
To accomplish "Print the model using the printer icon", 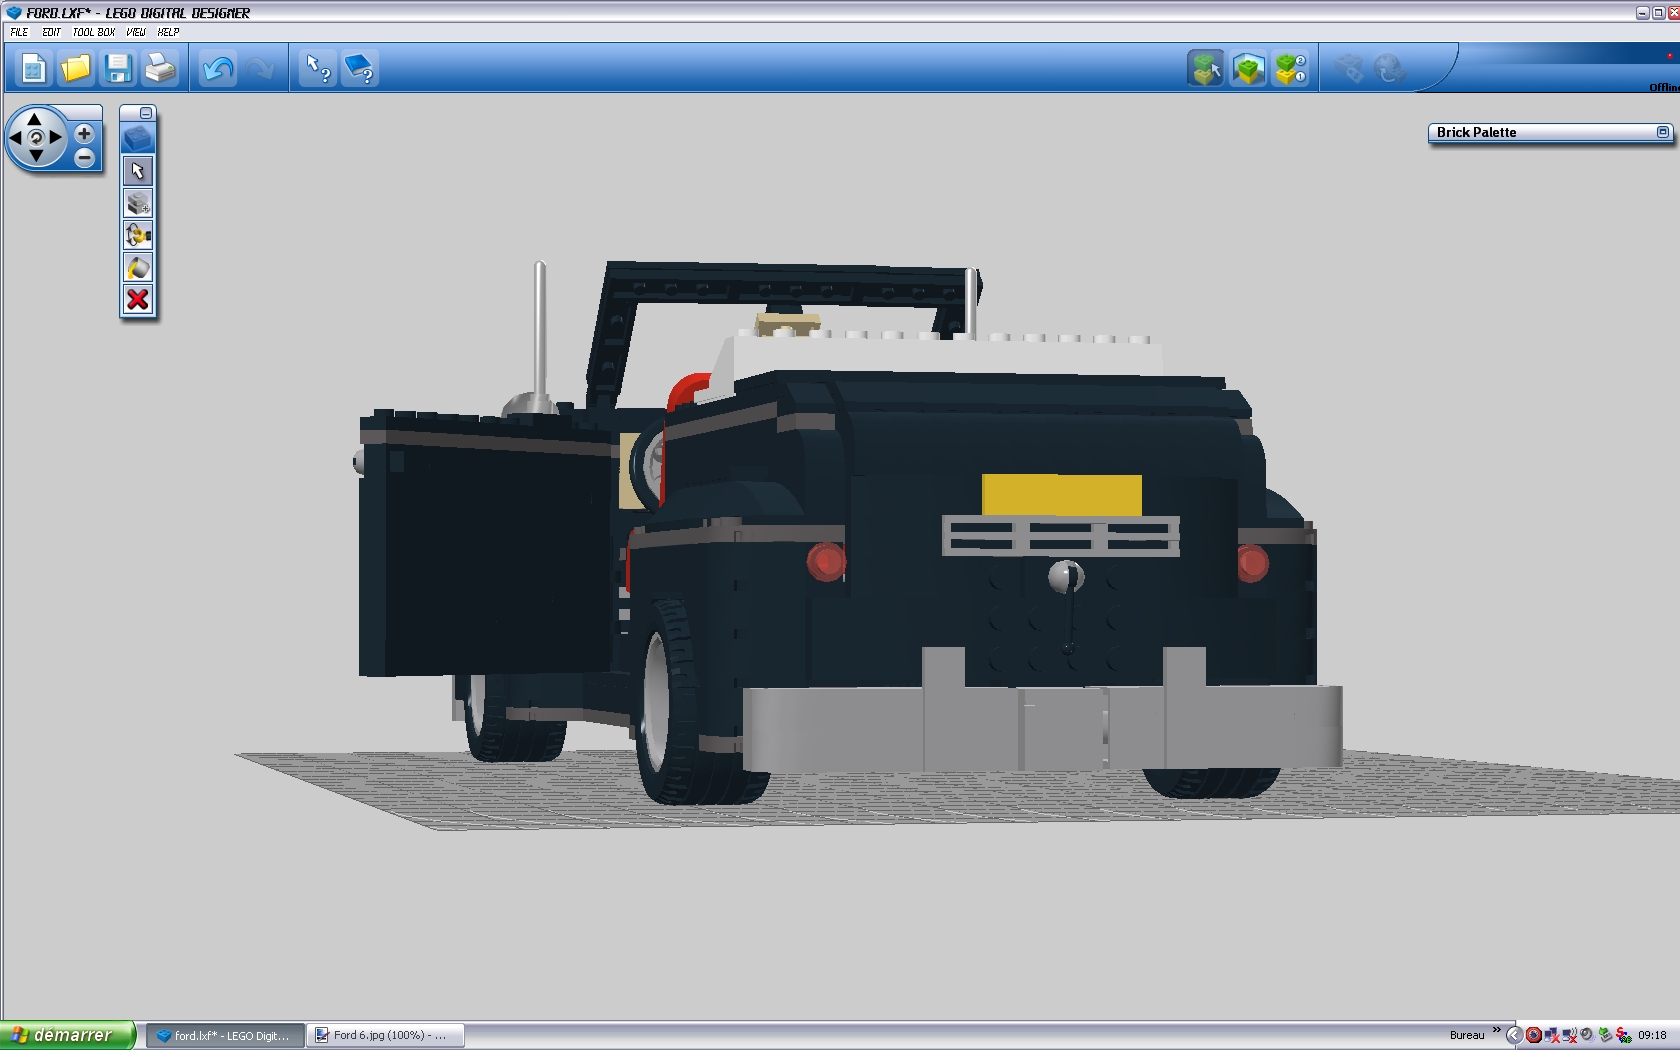I will click(x=160, y=69).
